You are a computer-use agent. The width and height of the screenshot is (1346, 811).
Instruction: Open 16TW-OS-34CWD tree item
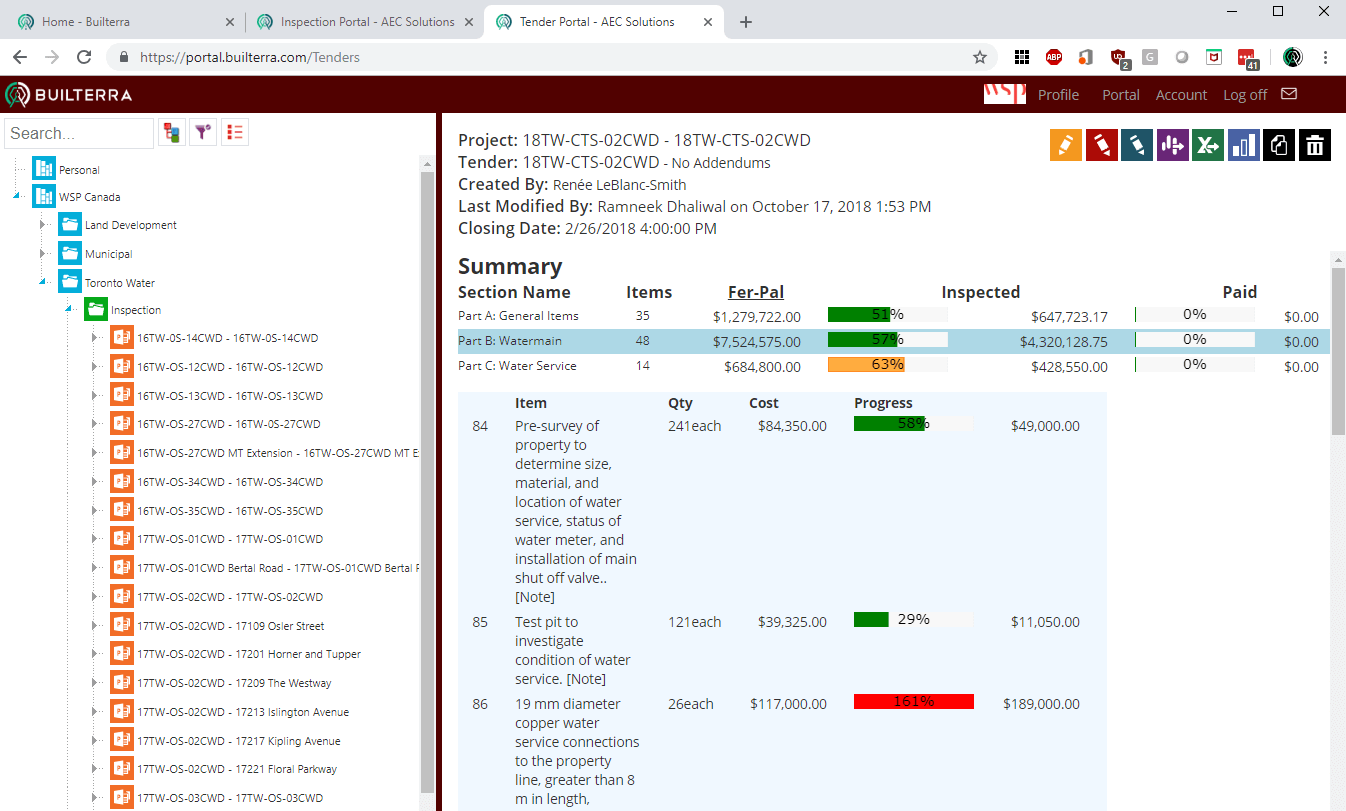coord(230,482)
